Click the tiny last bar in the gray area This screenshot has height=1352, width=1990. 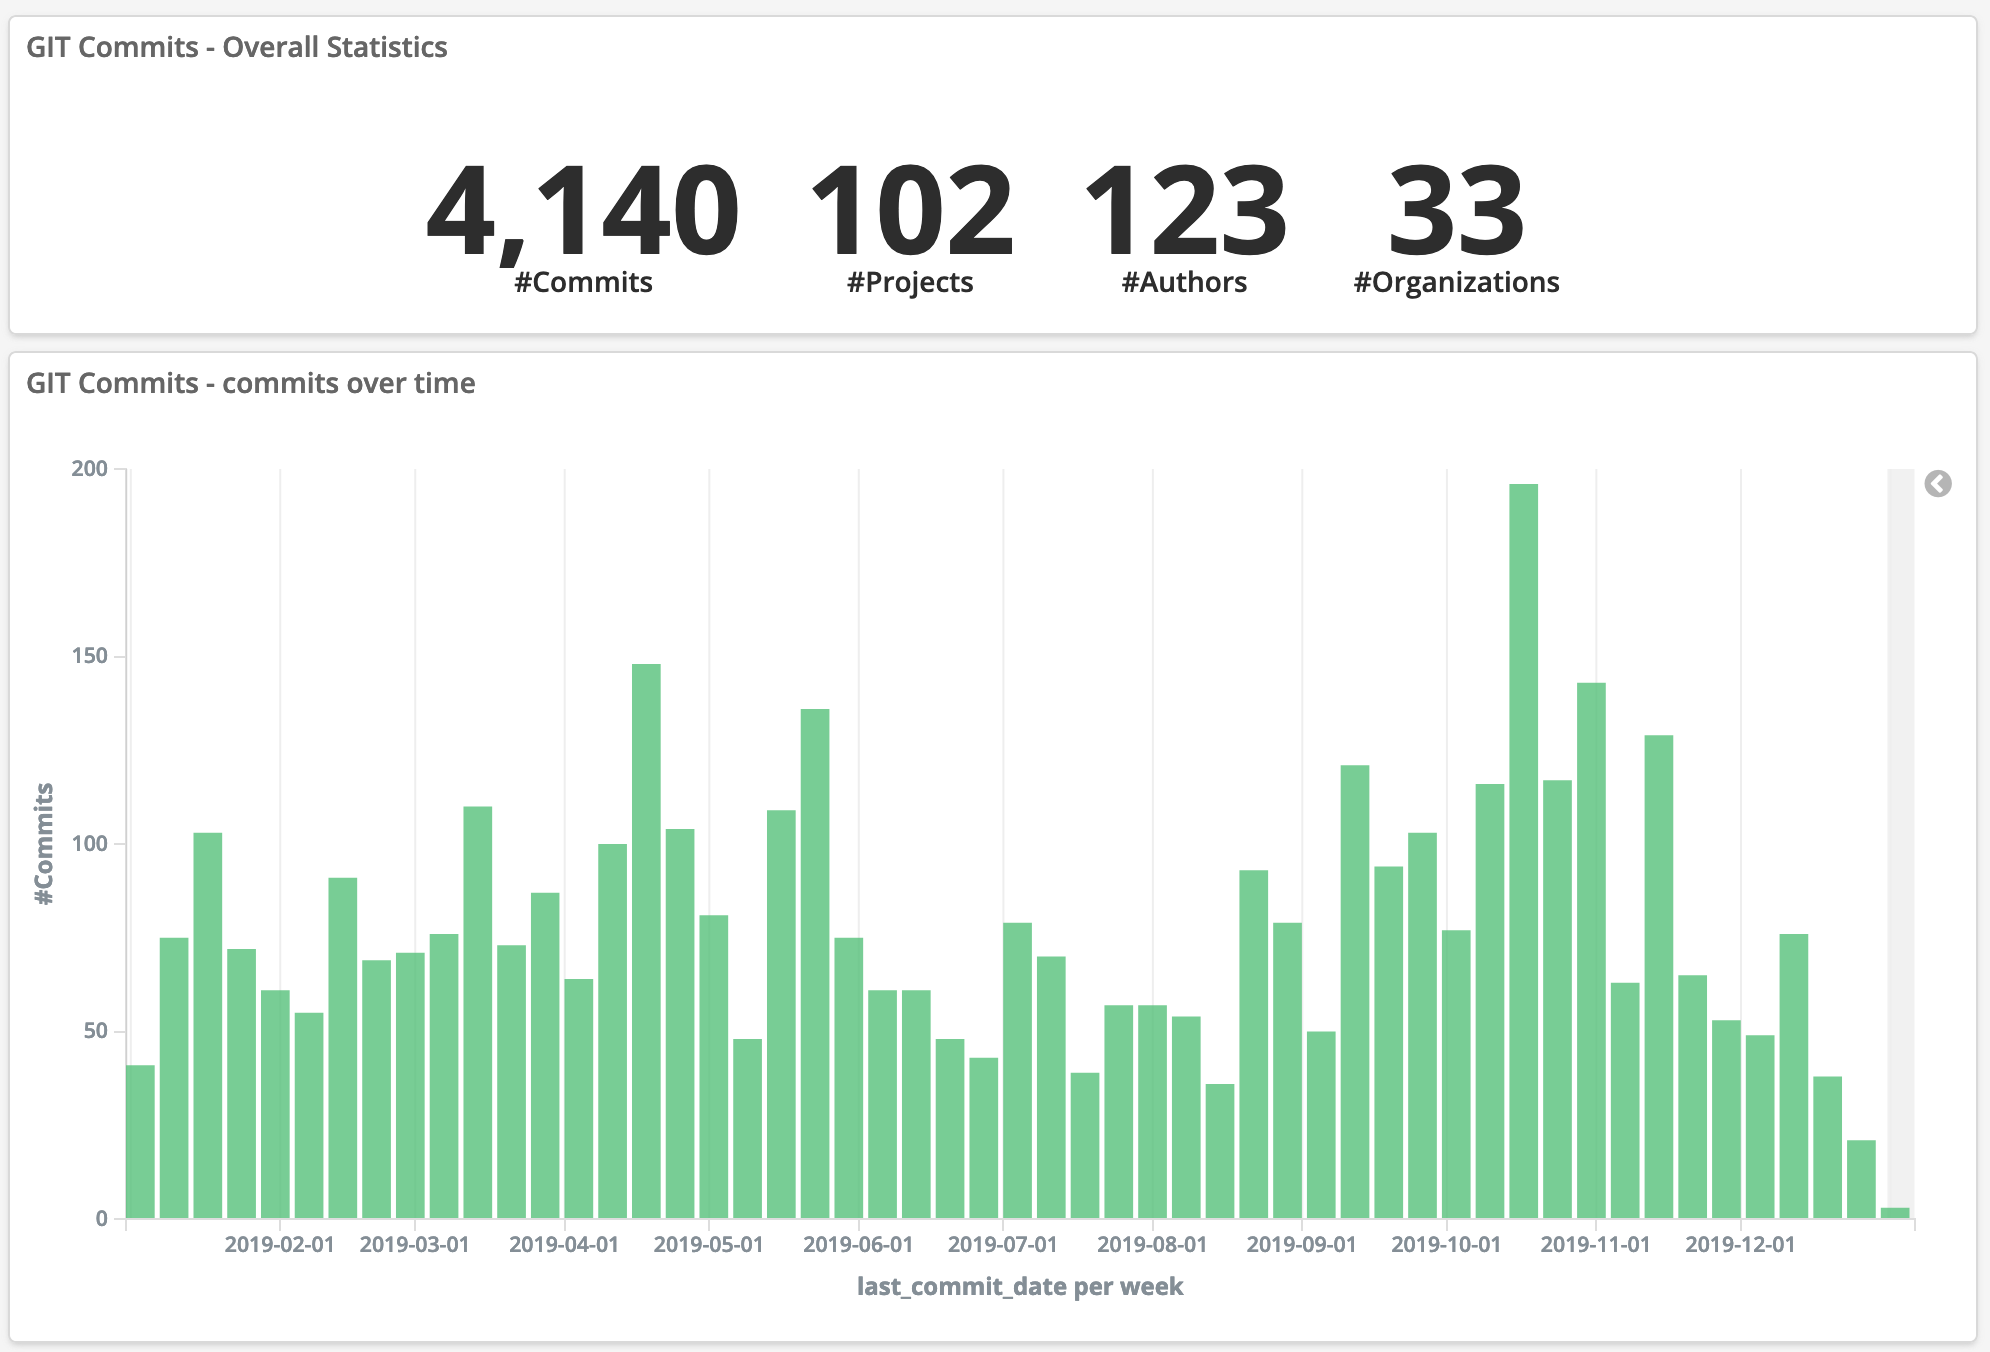pyautogui.click(x=1894, y=1213)
